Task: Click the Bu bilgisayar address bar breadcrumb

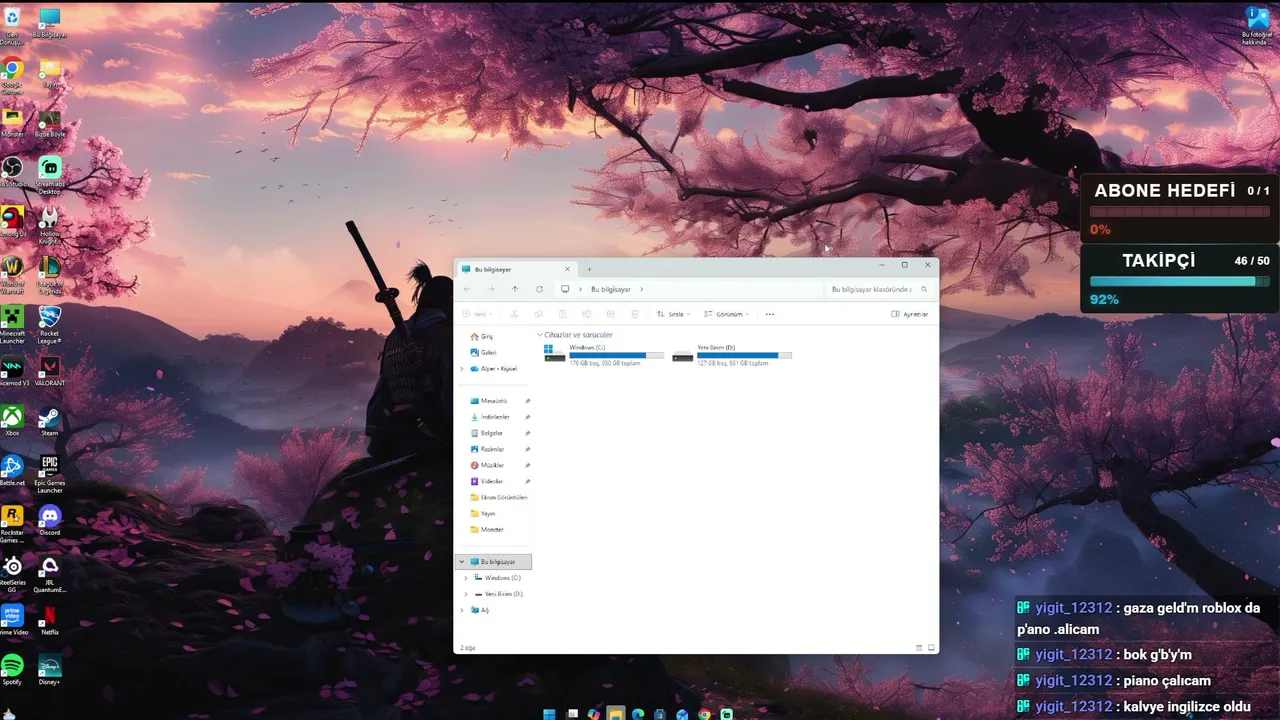Action: [610, 289]
